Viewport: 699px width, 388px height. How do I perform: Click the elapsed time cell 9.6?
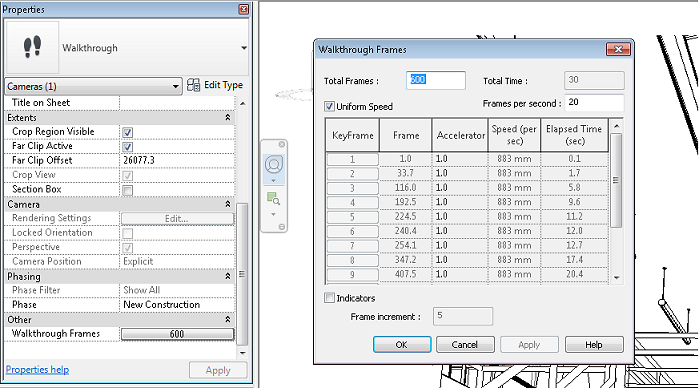click(x=574, y=202)
